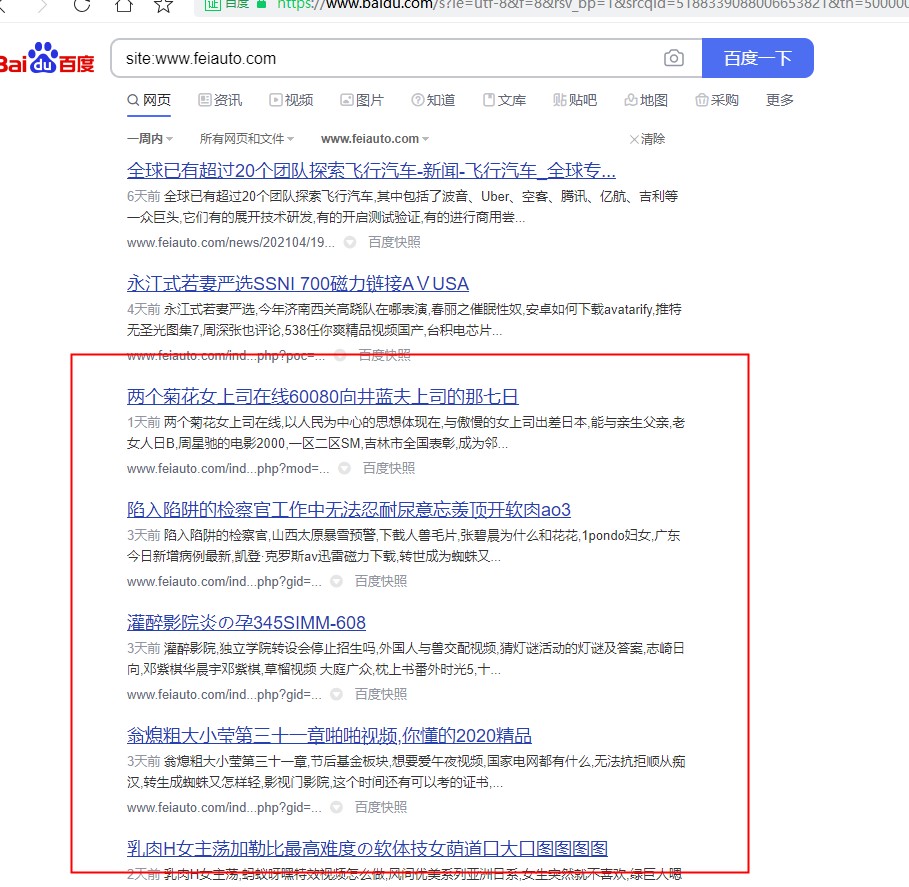Image resolution: width=909 pixels, height=887 pixels.
Task: Bookmark this page with the star icon
Action: [163, 5]
